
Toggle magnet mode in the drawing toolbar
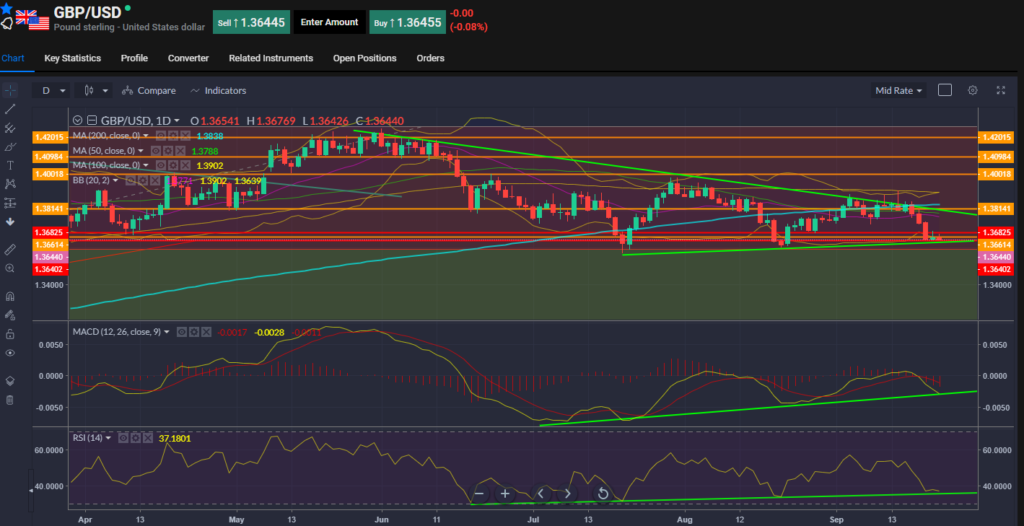pos(10,296)
